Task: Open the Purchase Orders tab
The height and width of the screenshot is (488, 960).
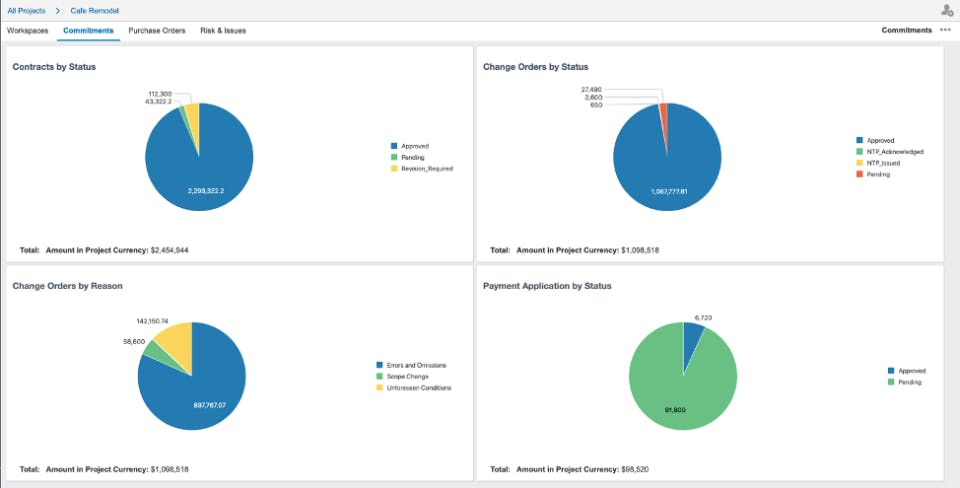Action: pos(157,31)
